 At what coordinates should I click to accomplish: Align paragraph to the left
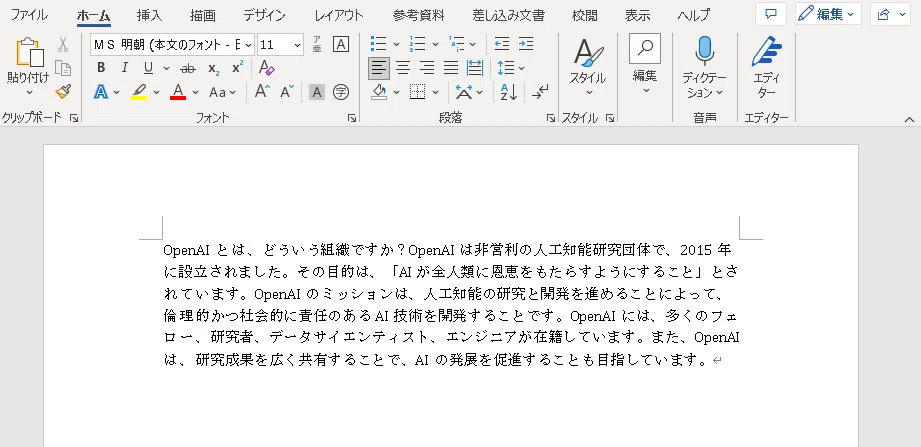(x=379, y=68)
